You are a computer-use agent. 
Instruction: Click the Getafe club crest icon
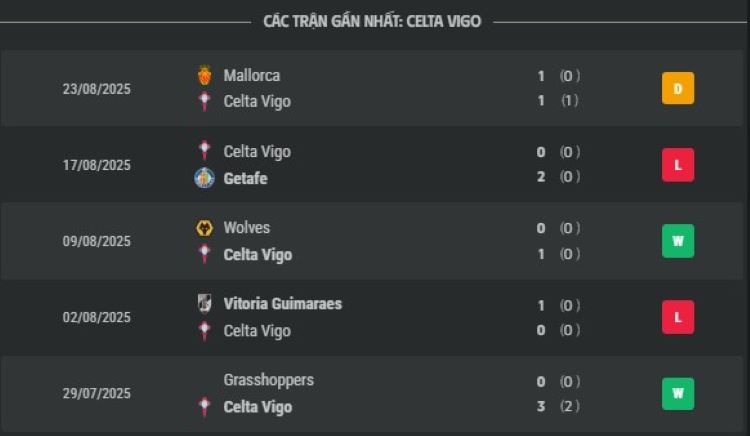(x=204, y=178)
